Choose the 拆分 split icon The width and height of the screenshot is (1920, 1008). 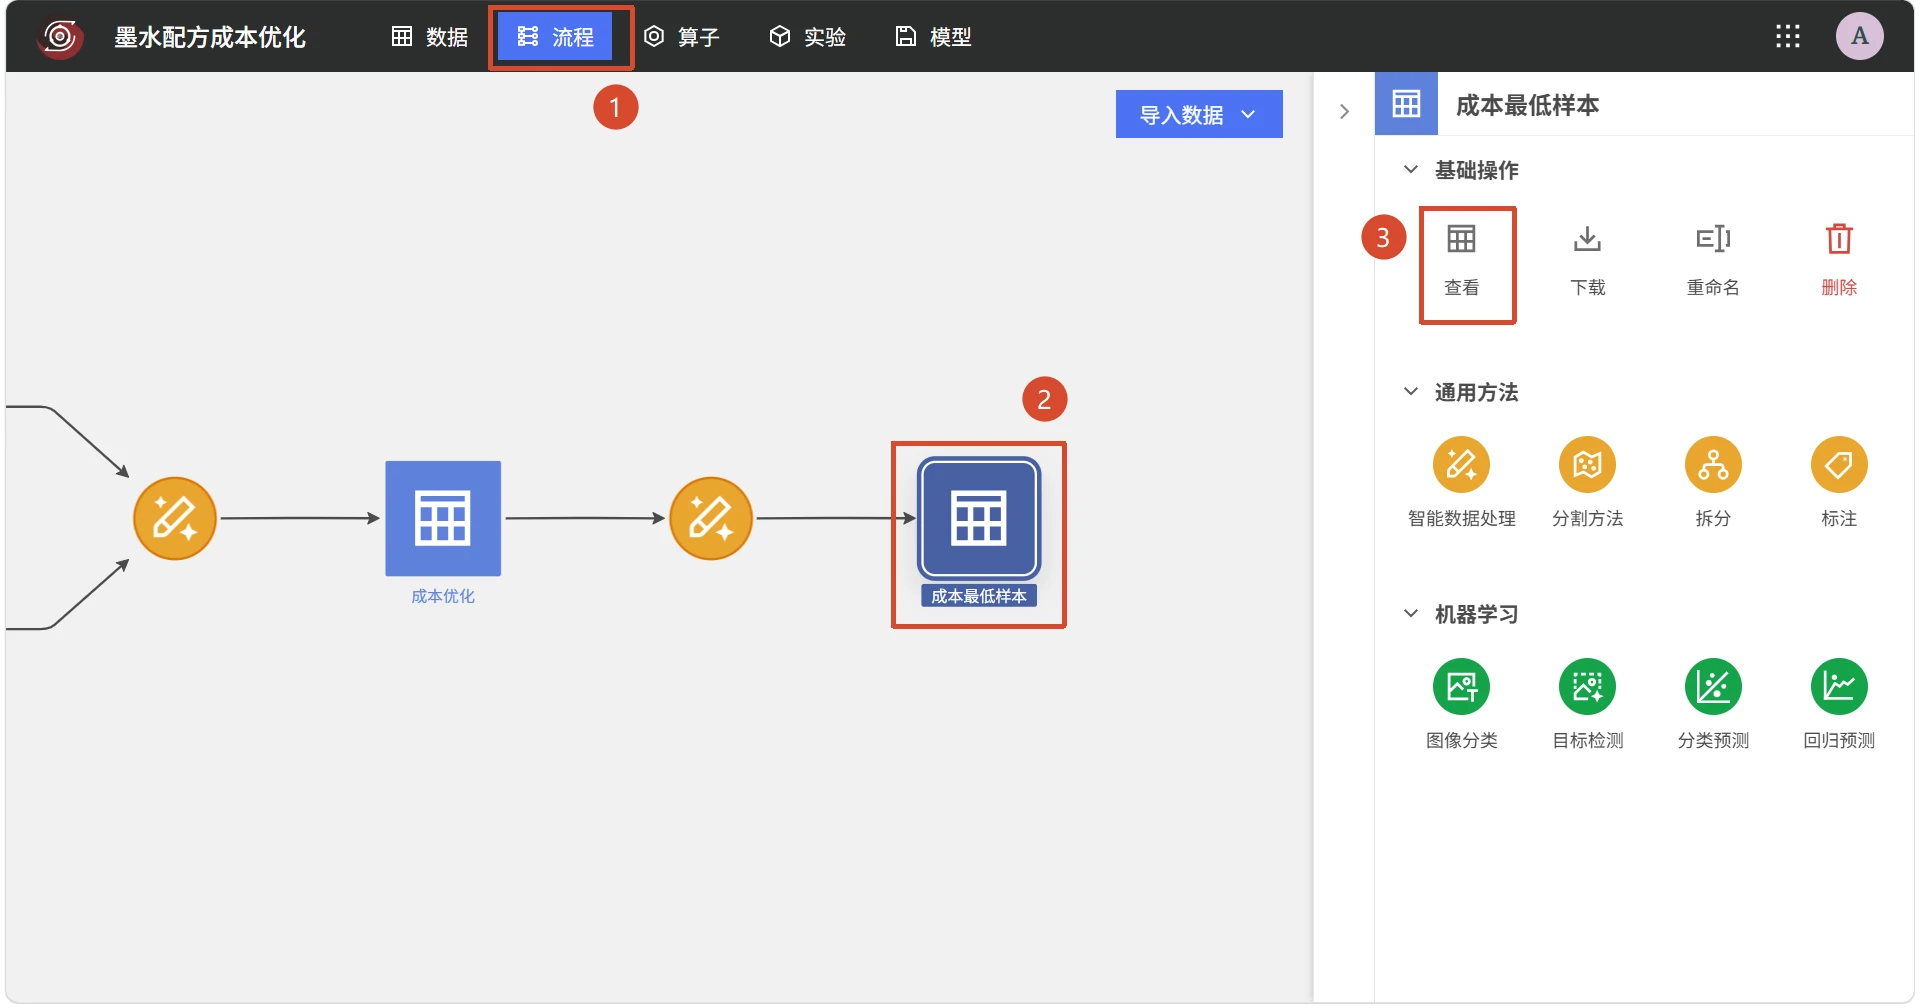click(x=1713, y=465)
